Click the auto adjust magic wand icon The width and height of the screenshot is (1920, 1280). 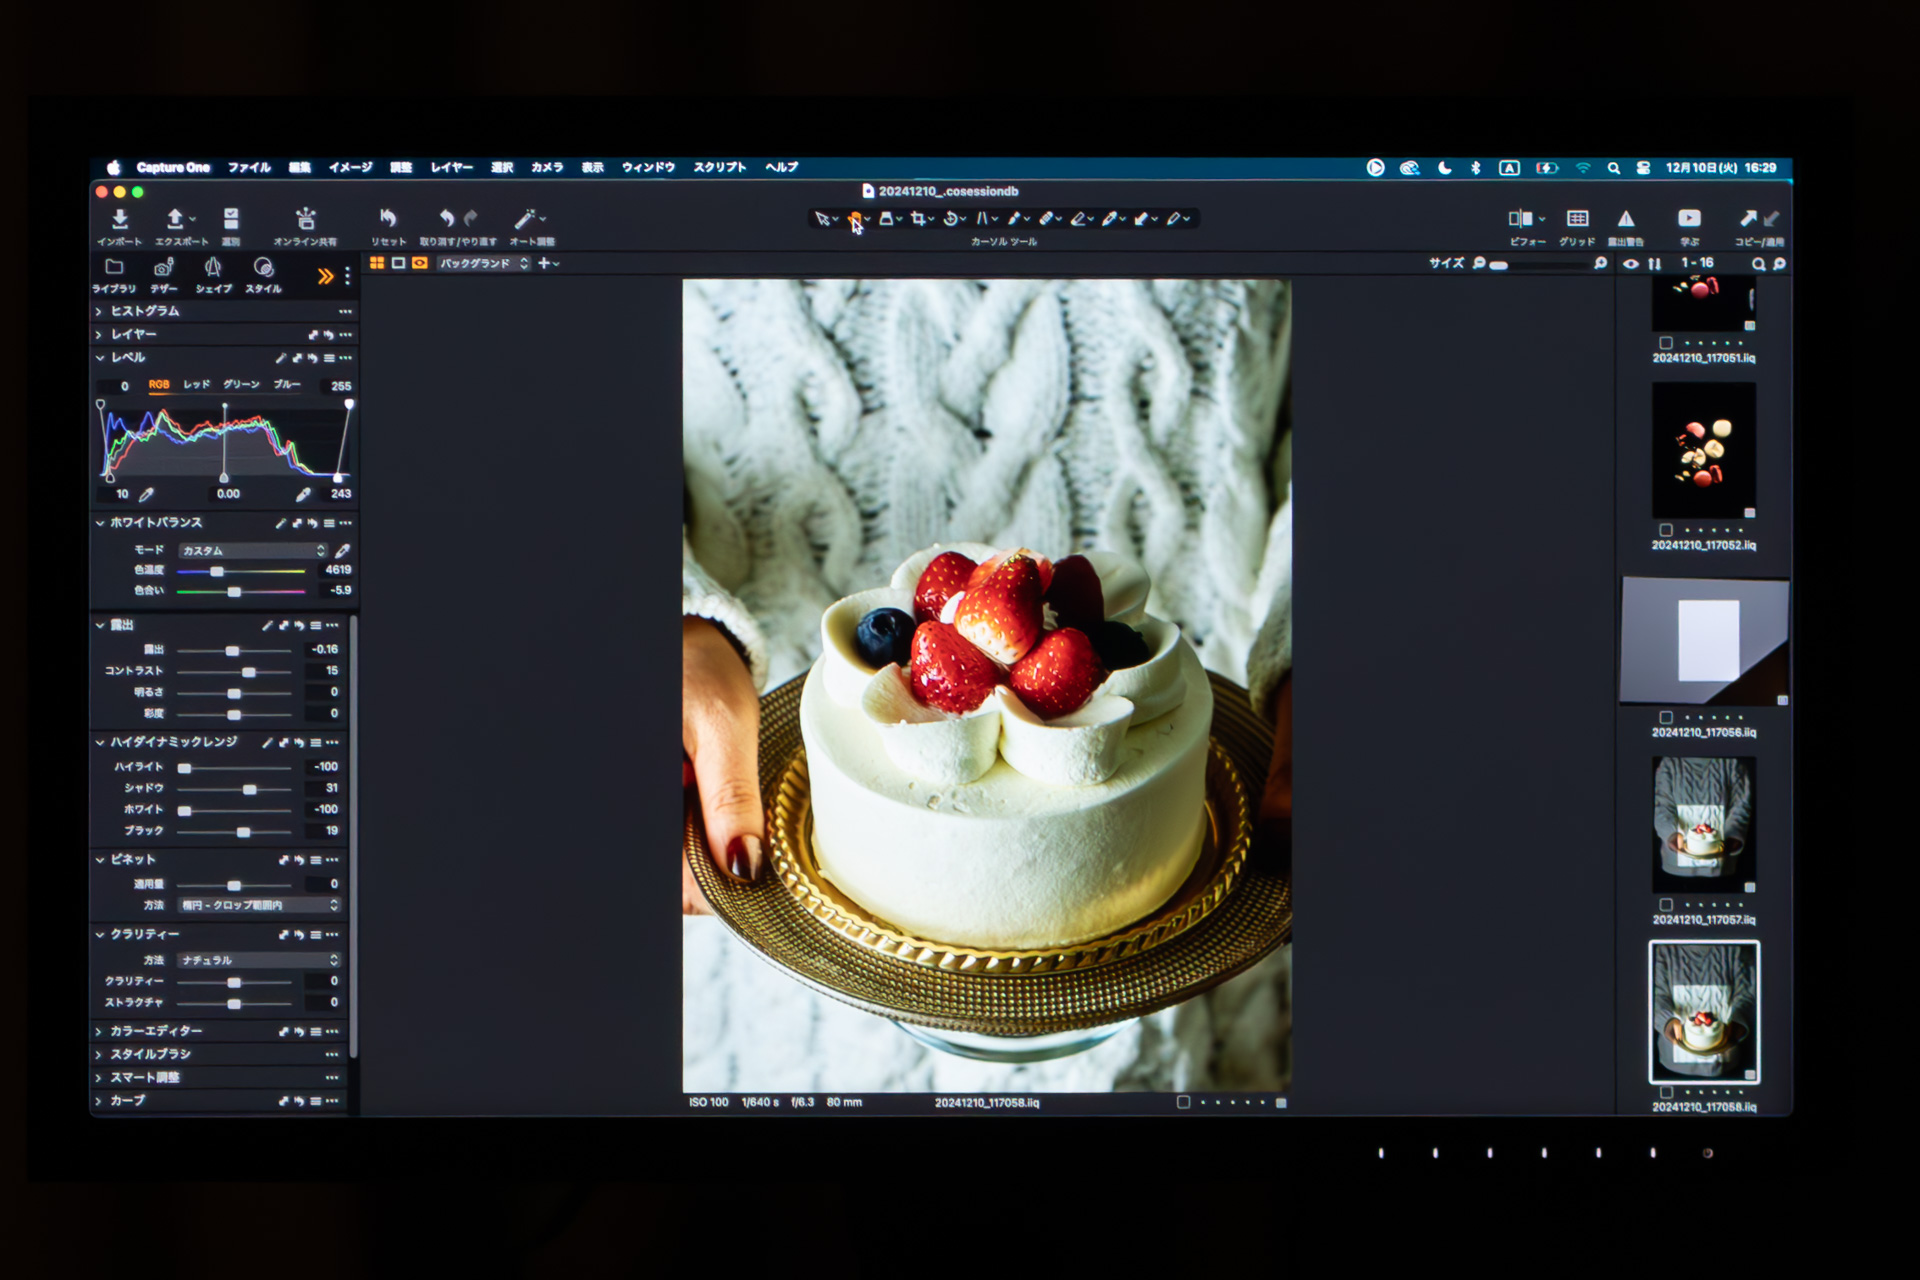(525, 219)
